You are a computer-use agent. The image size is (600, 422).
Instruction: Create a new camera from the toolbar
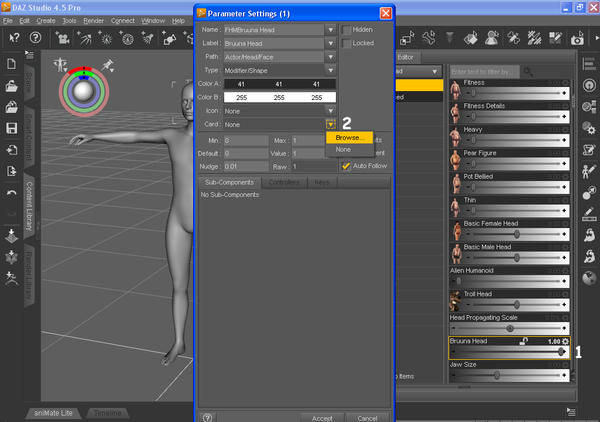tap(63, 38)
